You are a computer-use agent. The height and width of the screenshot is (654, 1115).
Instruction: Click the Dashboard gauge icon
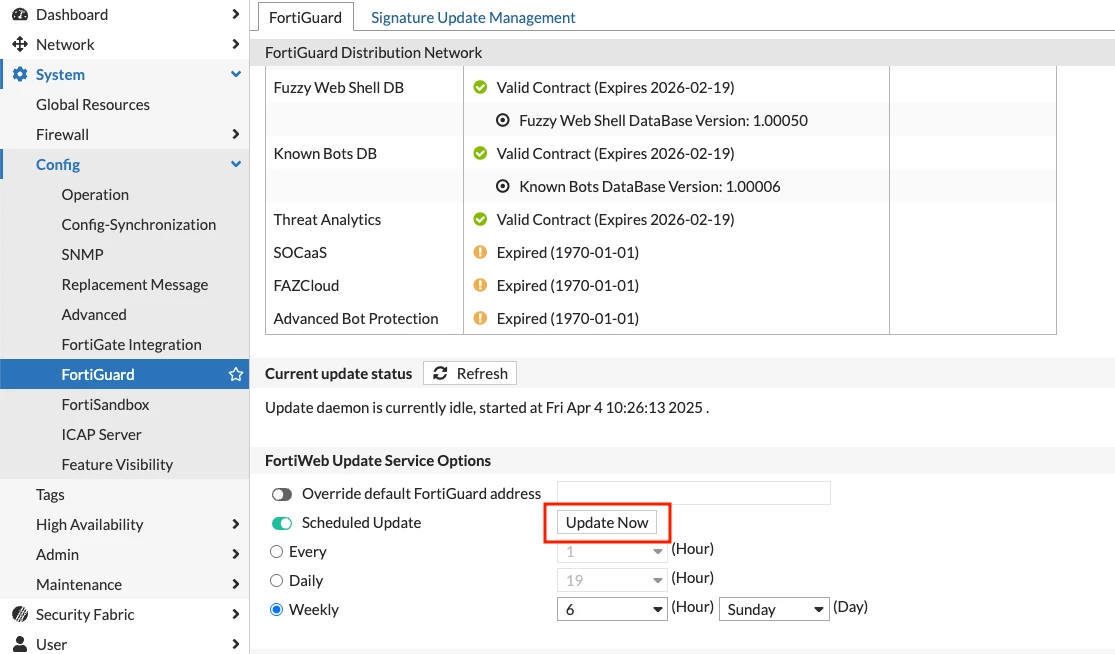click(x=20, y=14)
